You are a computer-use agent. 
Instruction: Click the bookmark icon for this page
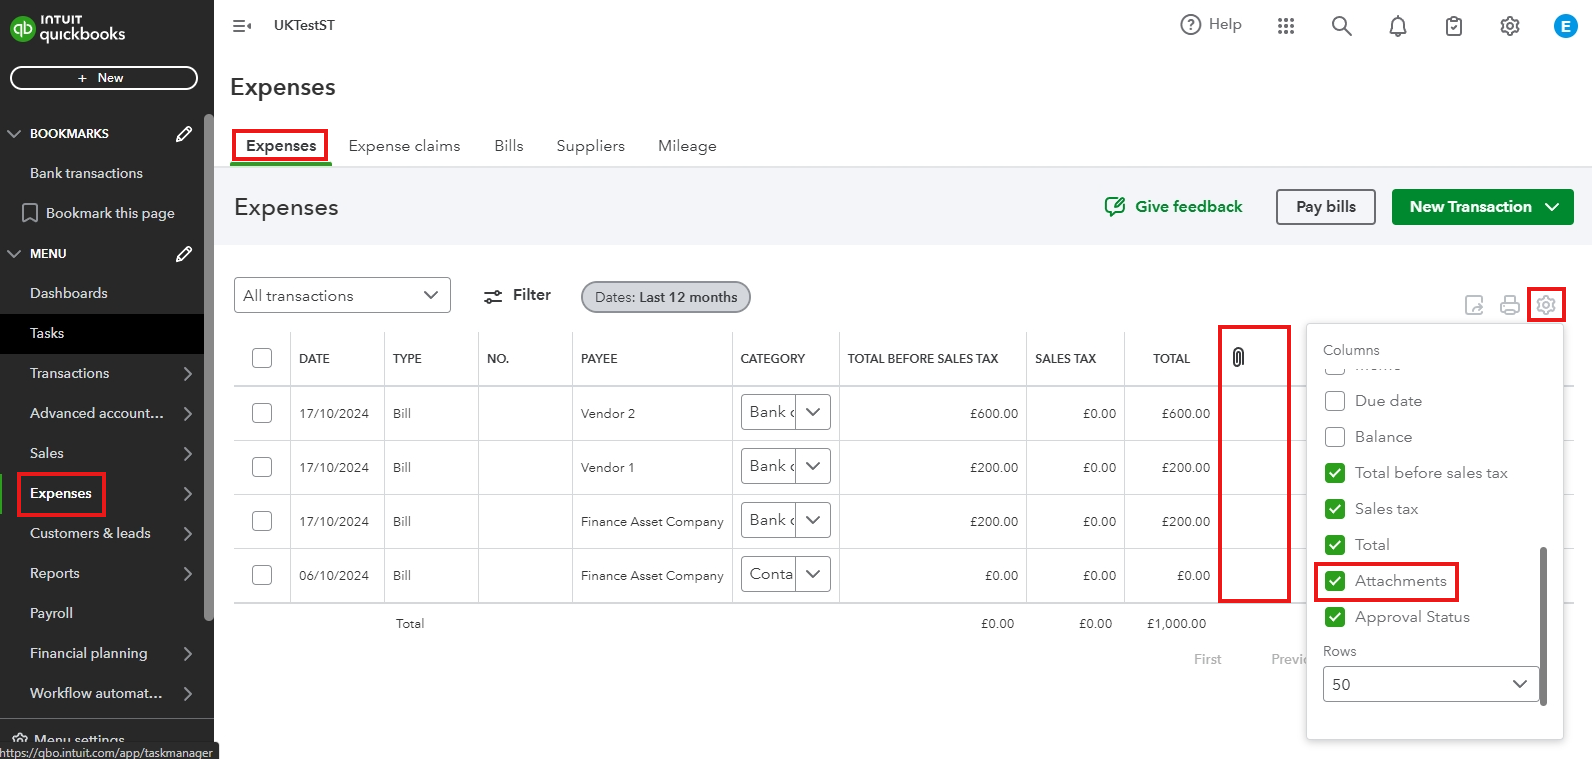(x=30, y=213)
